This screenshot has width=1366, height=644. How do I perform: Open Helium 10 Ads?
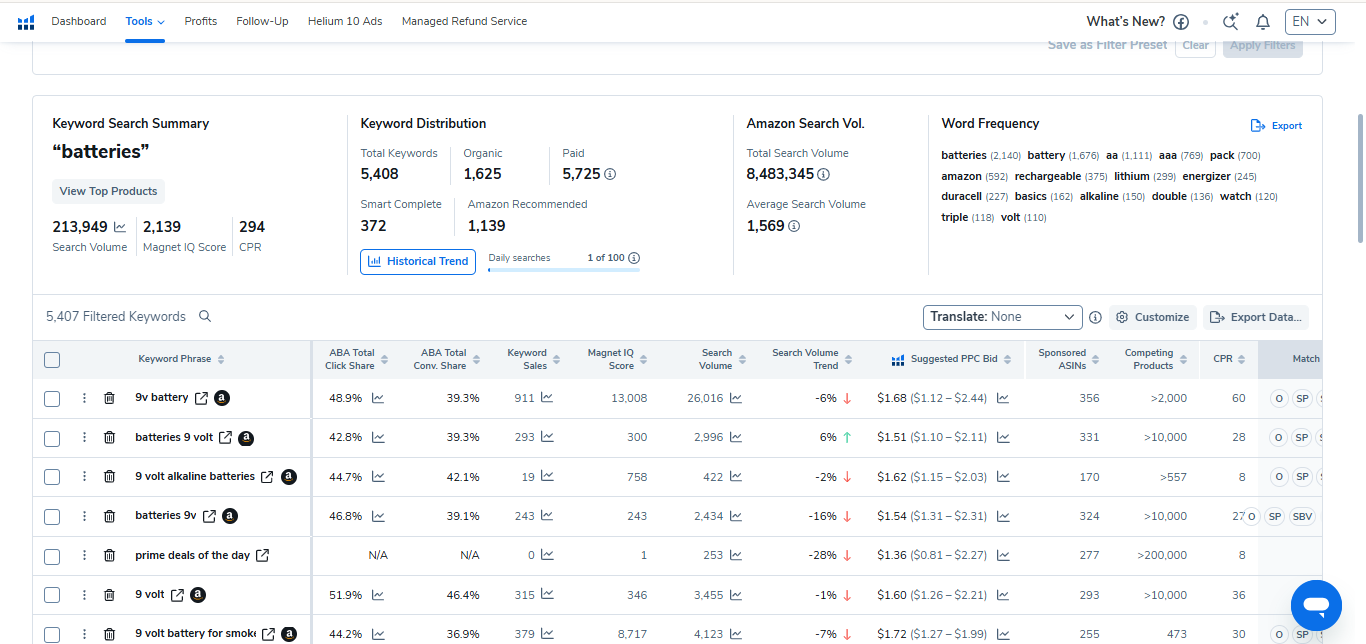(345, 21)
